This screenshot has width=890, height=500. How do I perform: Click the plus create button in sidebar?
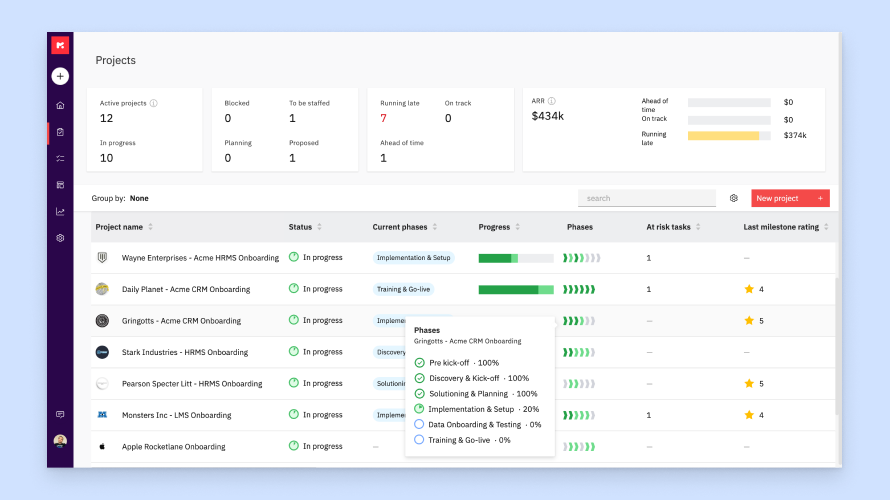click(60, 76)
